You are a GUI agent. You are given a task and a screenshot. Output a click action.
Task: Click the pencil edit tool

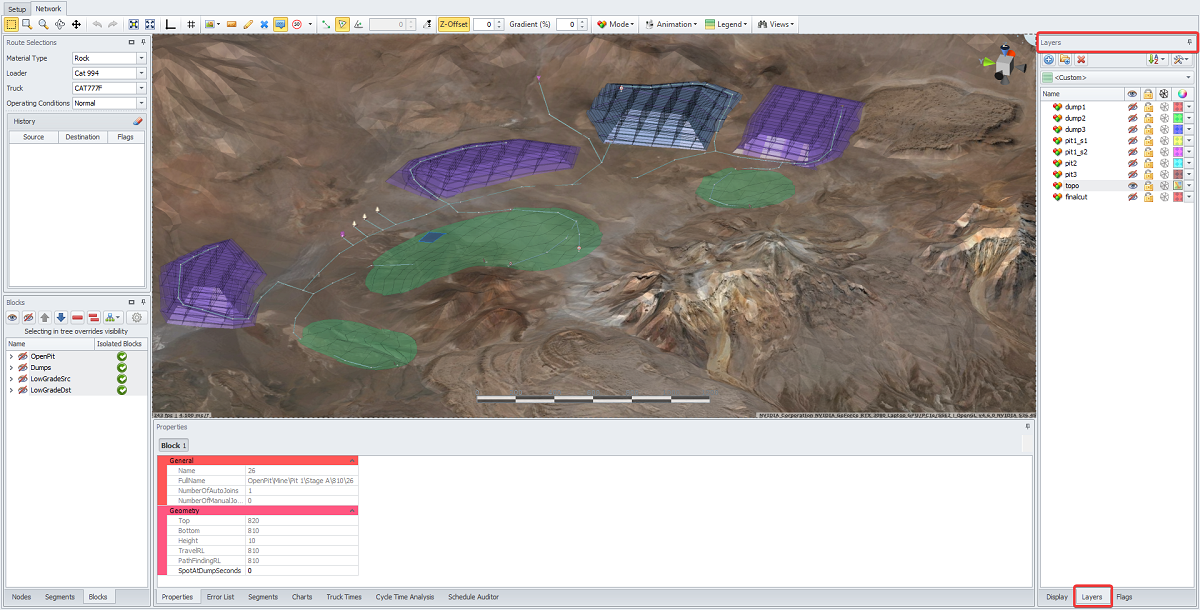248,24
